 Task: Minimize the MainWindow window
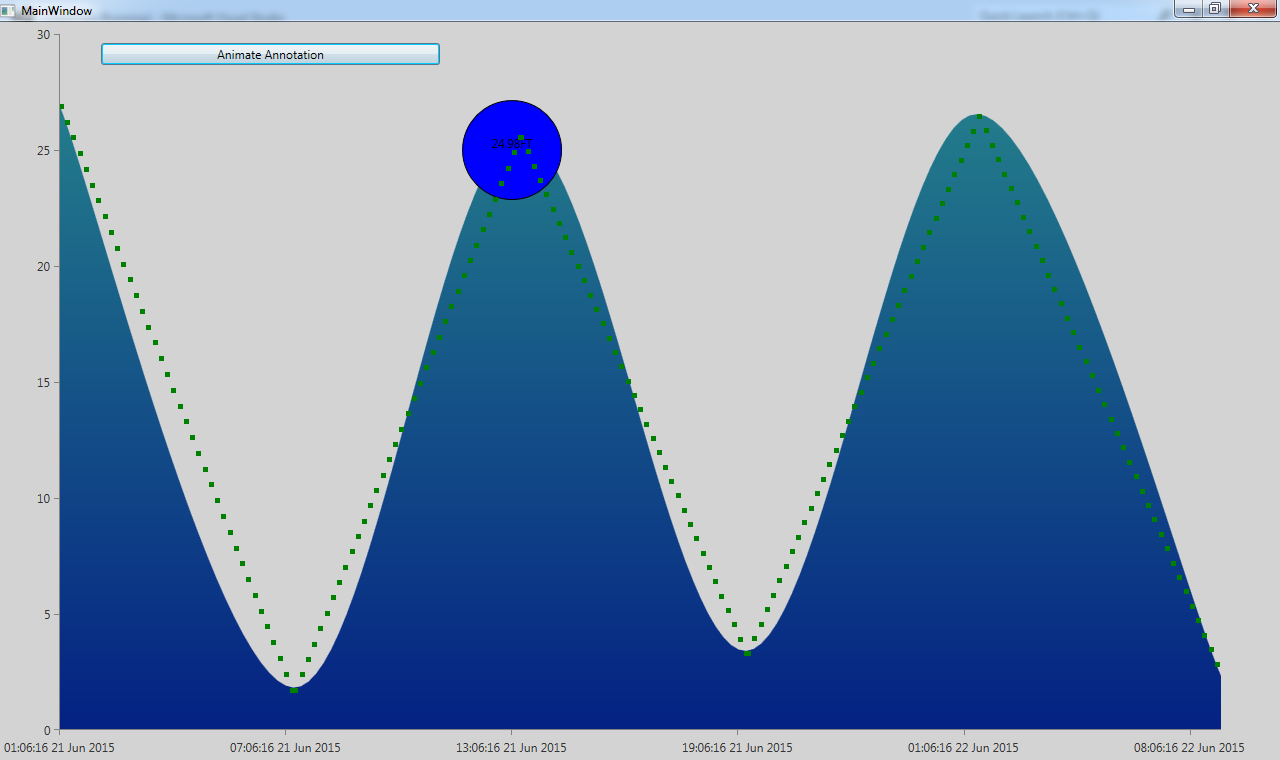coord(1189,8)
